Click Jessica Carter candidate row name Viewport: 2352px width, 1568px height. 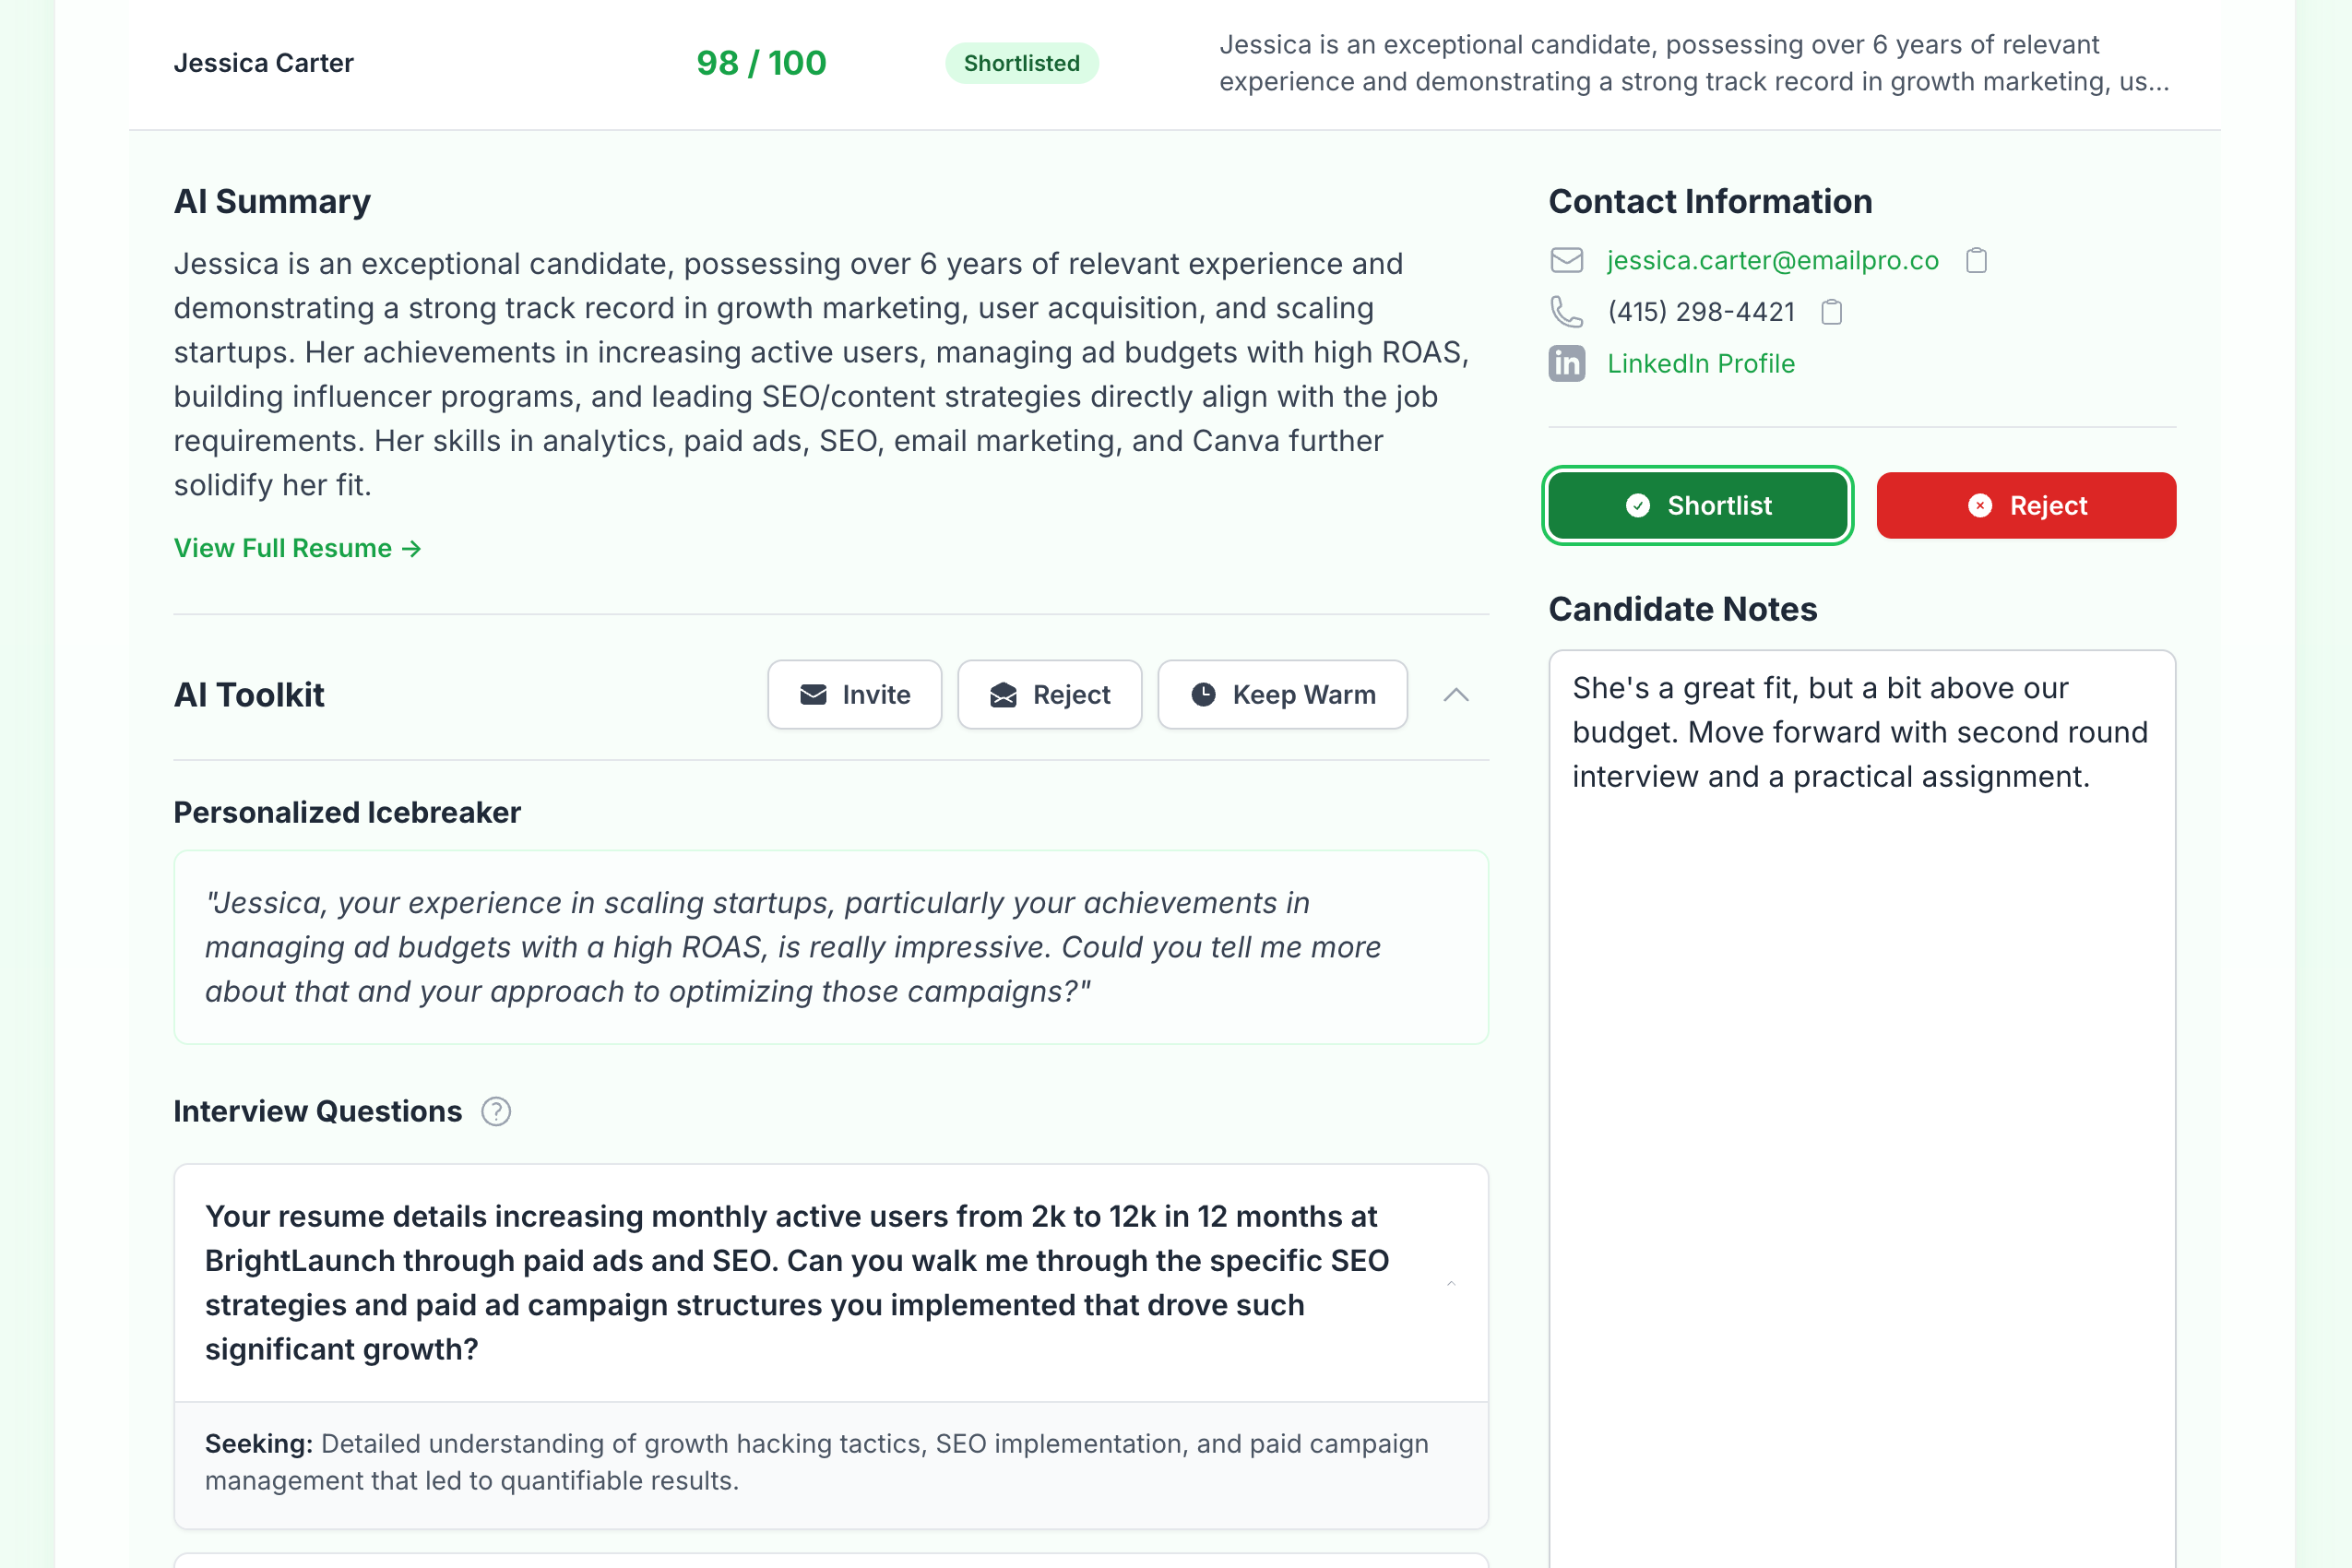264,64
